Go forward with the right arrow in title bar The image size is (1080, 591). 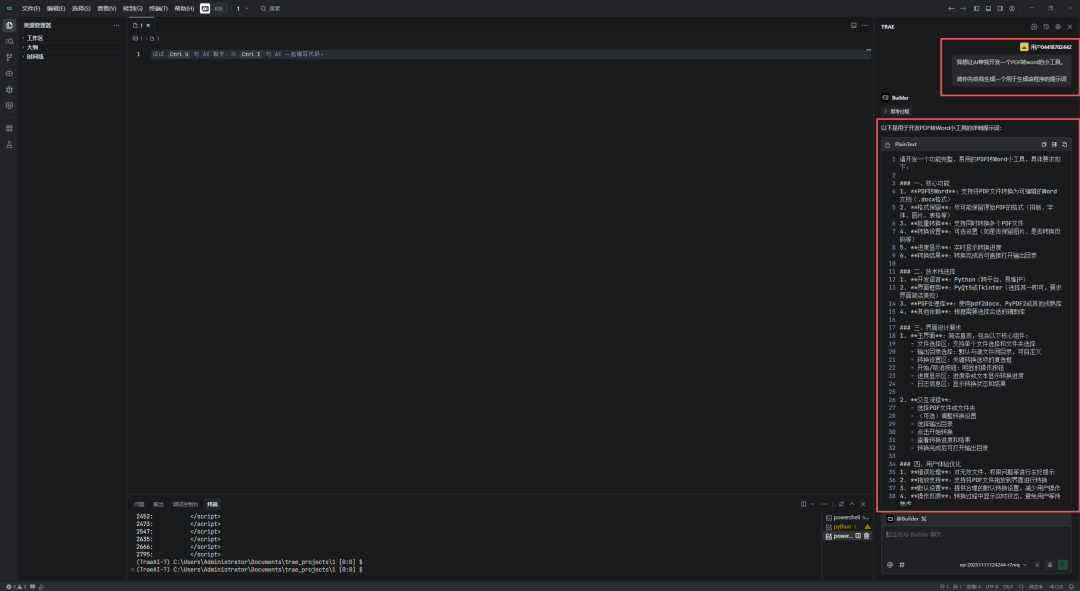963,8
